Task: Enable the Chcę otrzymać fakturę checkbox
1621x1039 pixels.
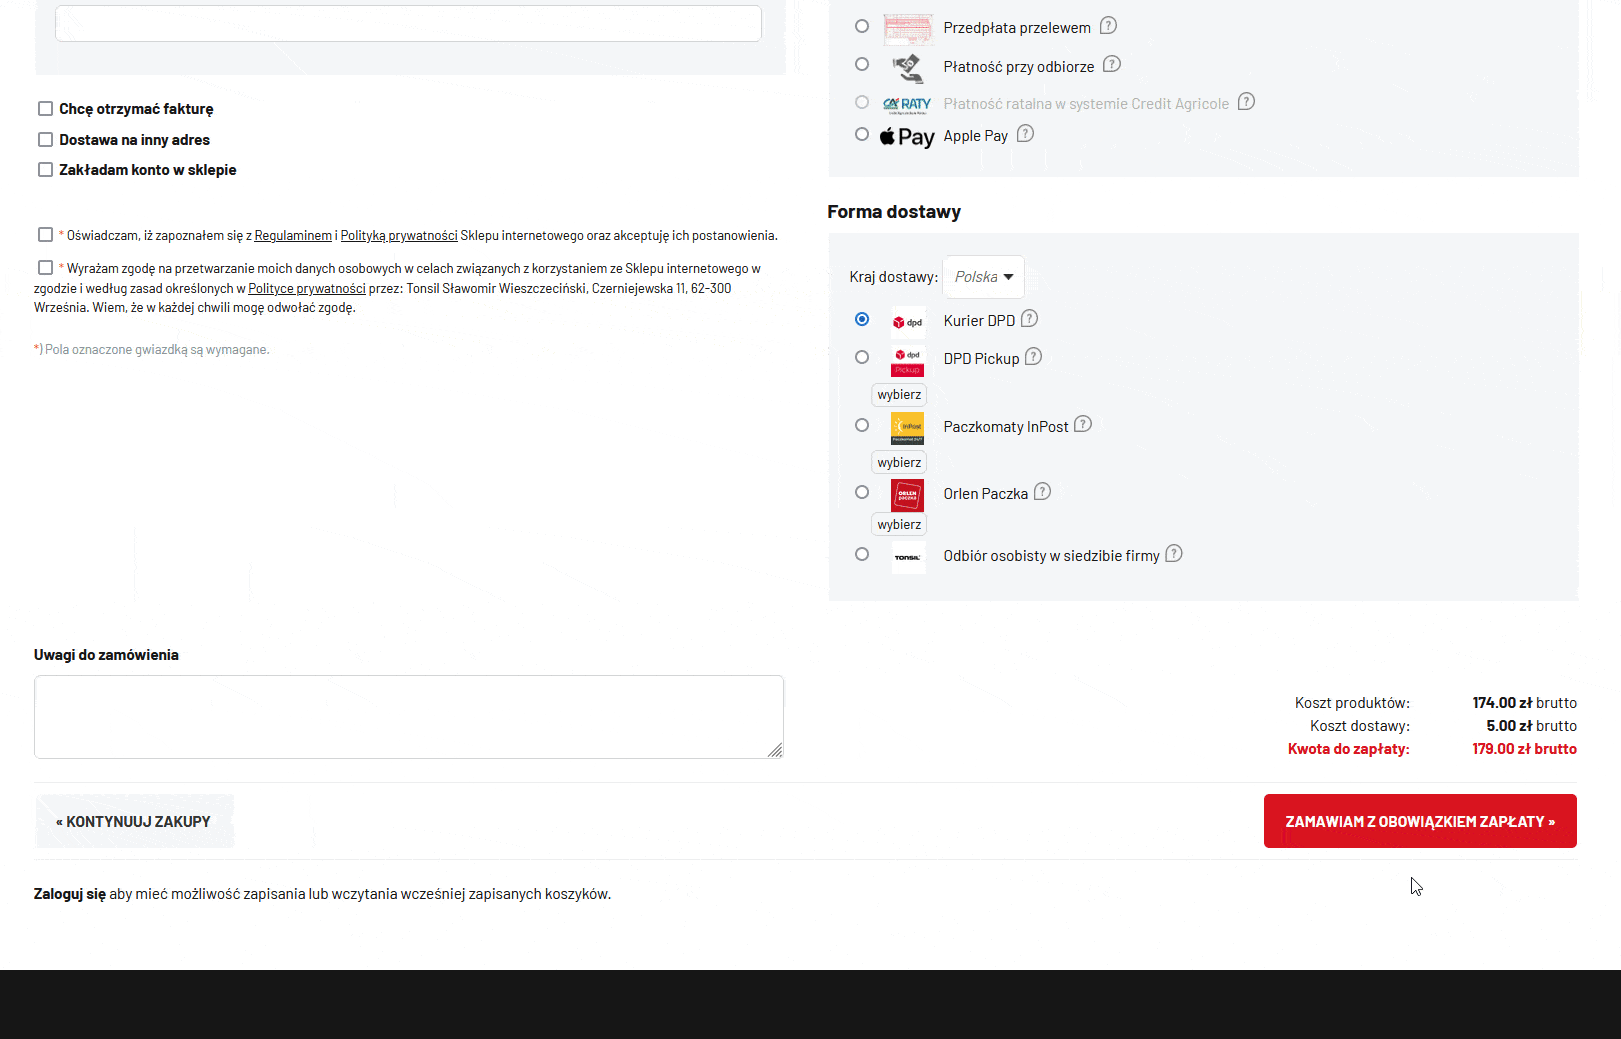Action: (x=45, y=109)
